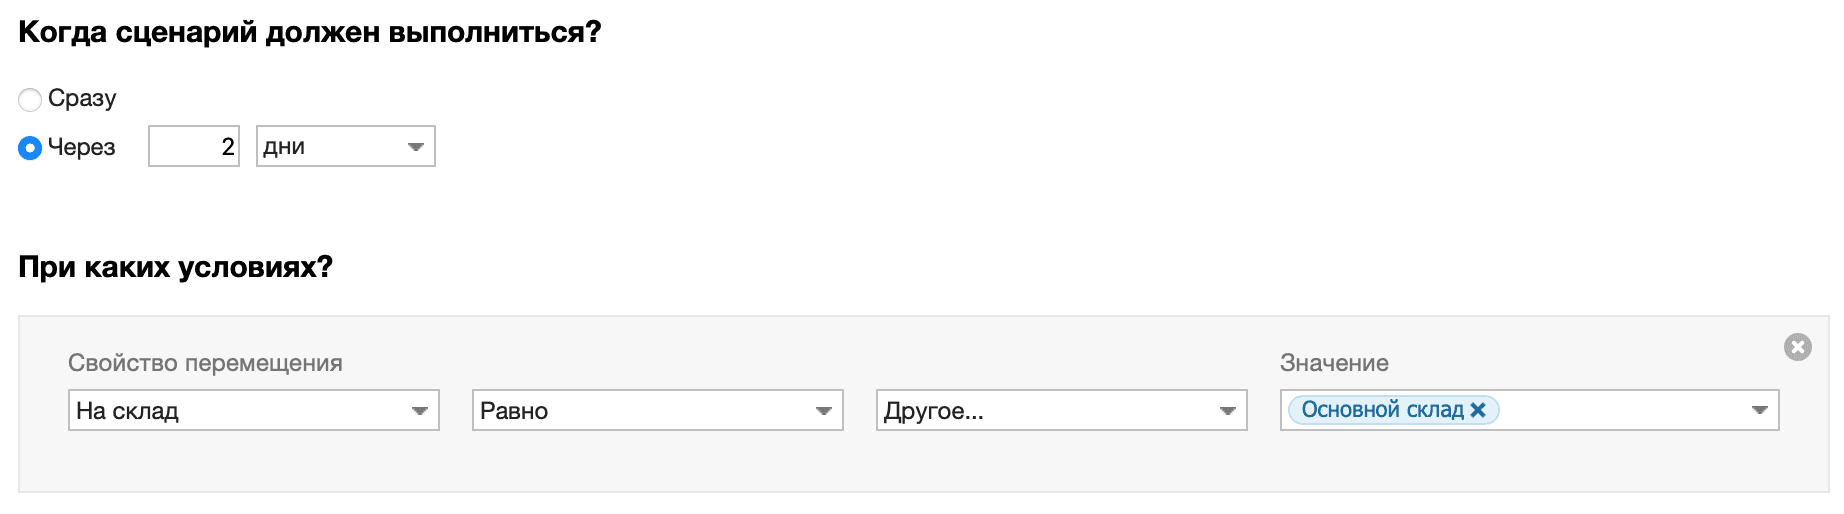Screen dimensions: 1844x514
Task: Remove the Основной склад tag
Action: click(1478, 410)
